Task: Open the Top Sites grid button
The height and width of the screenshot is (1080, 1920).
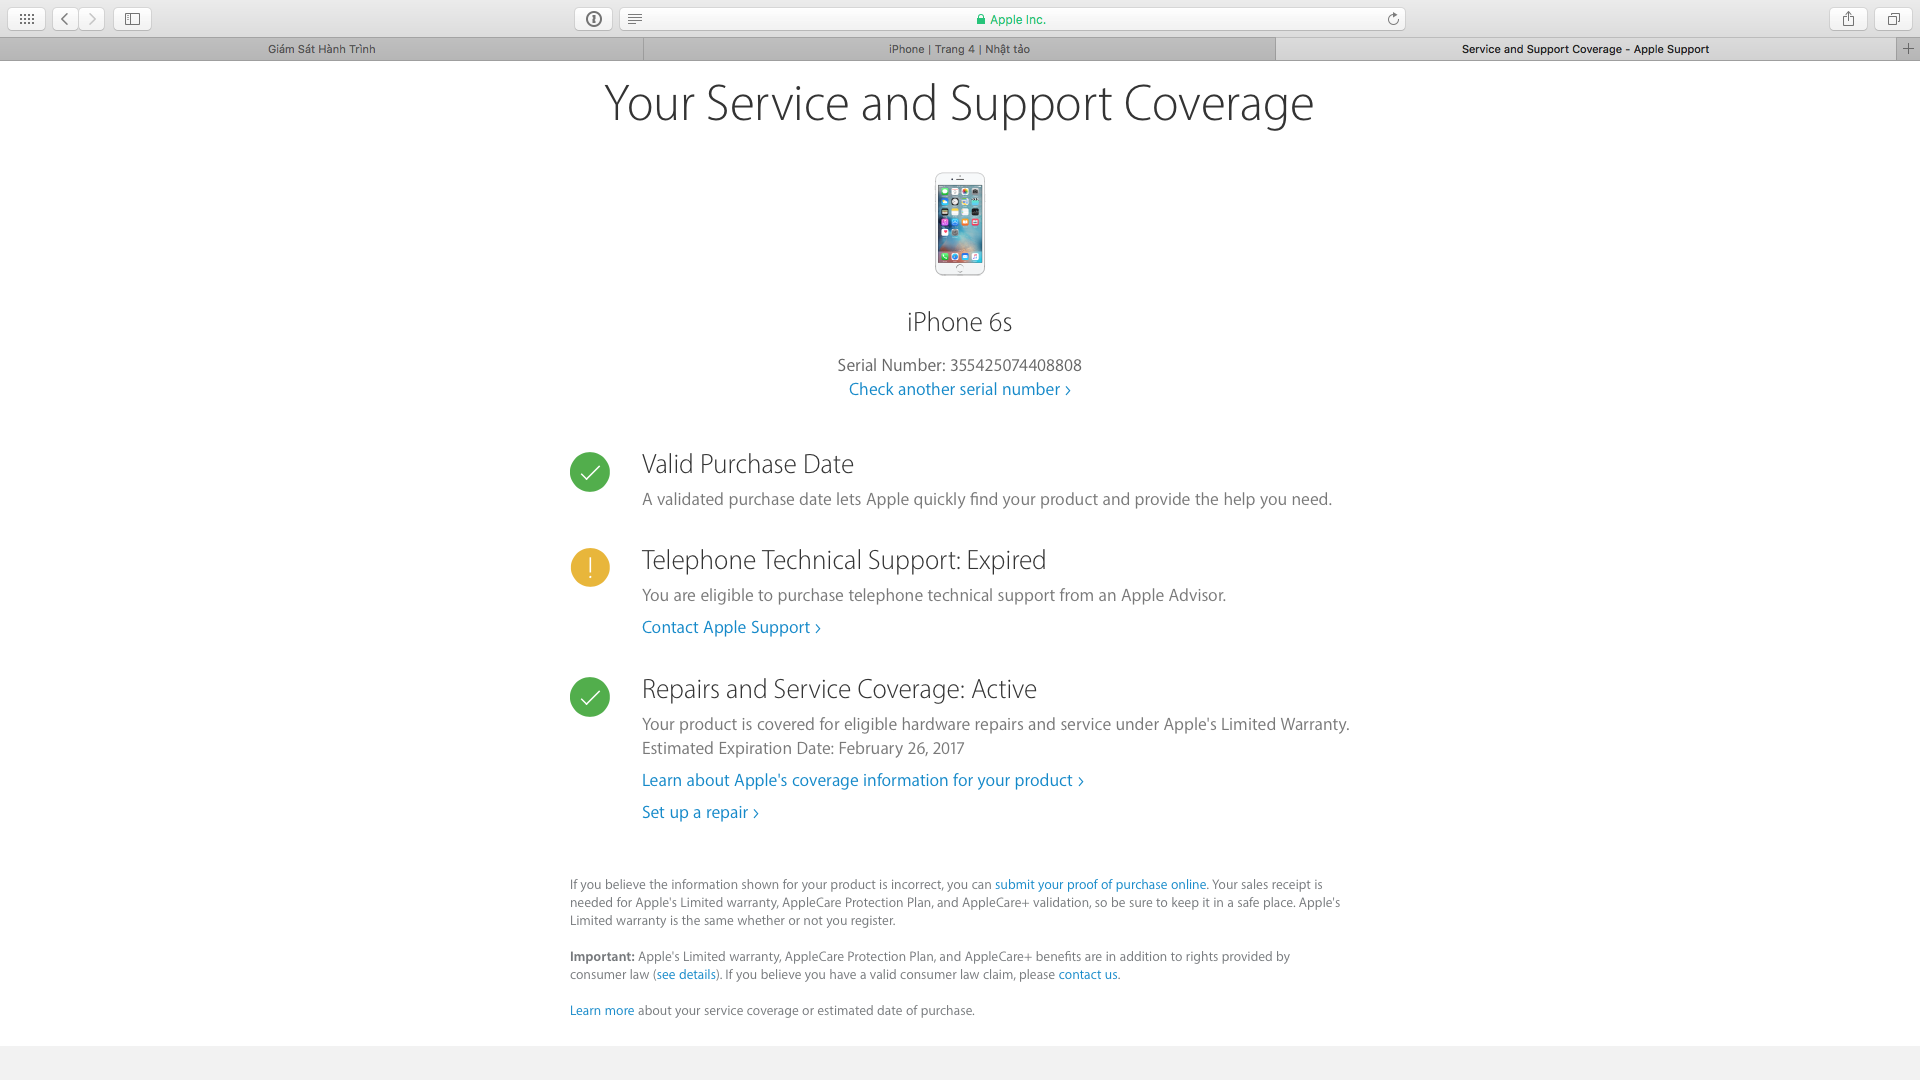Action: coord(27,19)
